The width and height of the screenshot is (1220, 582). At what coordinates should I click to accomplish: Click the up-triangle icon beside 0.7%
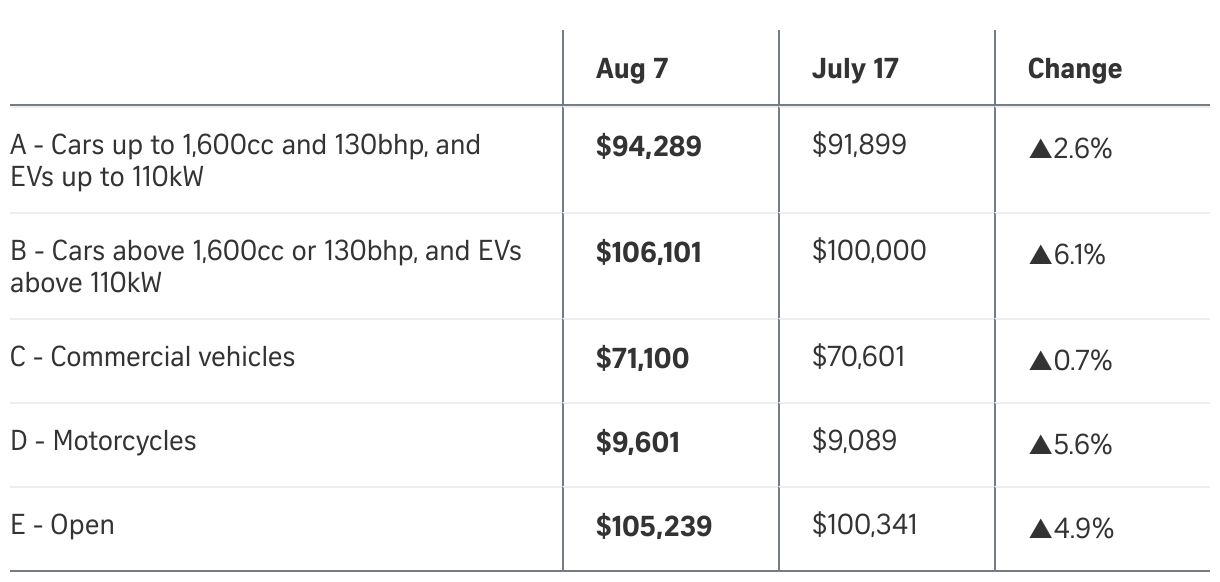click(x=1038, y=362)
